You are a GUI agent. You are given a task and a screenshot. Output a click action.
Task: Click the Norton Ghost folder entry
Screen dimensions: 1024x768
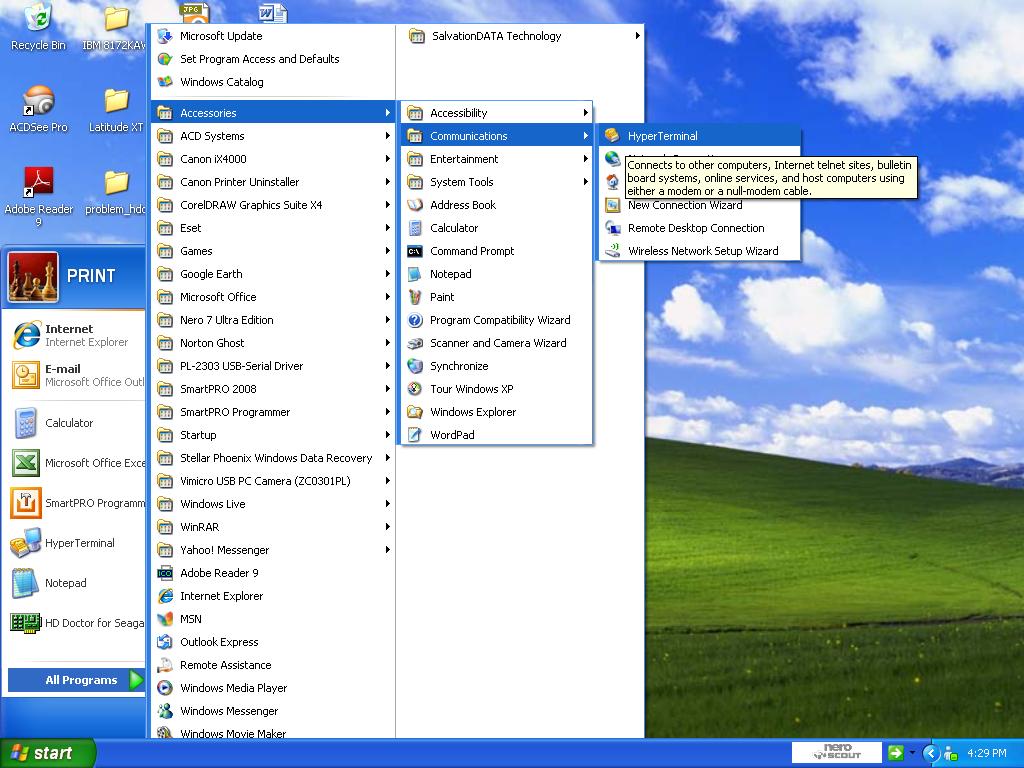pos(273,343)
